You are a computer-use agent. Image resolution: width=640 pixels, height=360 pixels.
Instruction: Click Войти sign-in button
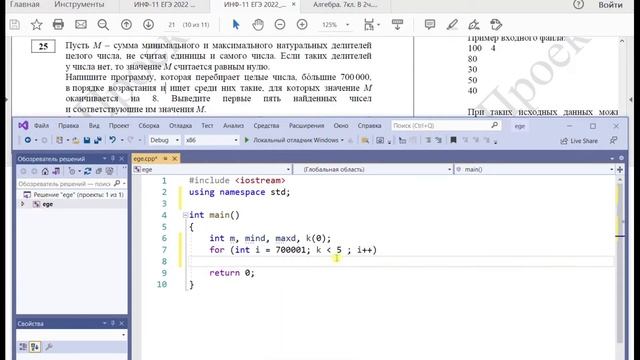610,5
